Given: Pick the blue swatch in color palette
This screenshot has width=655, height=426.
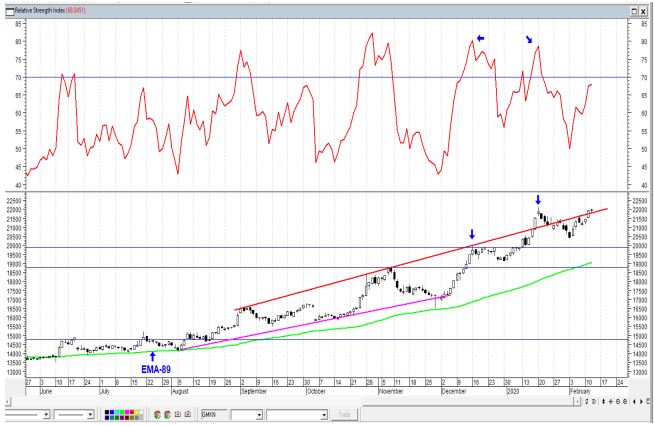Looking at the screenshot, I should (x=112, y=412).
